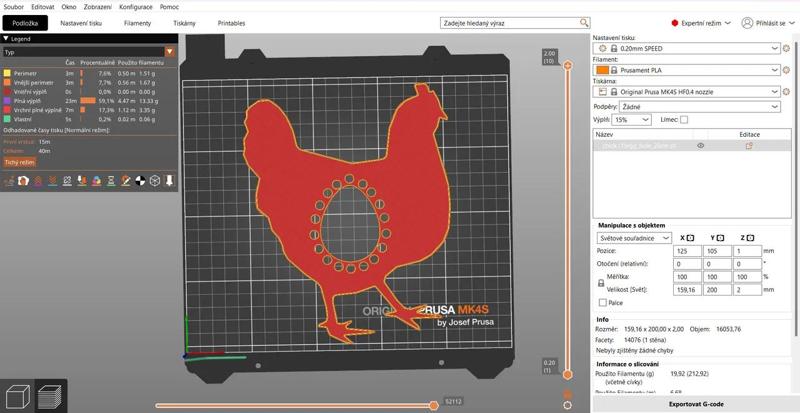Select the Podložka tab
The image size is (800, 413).
pos(25,23)
